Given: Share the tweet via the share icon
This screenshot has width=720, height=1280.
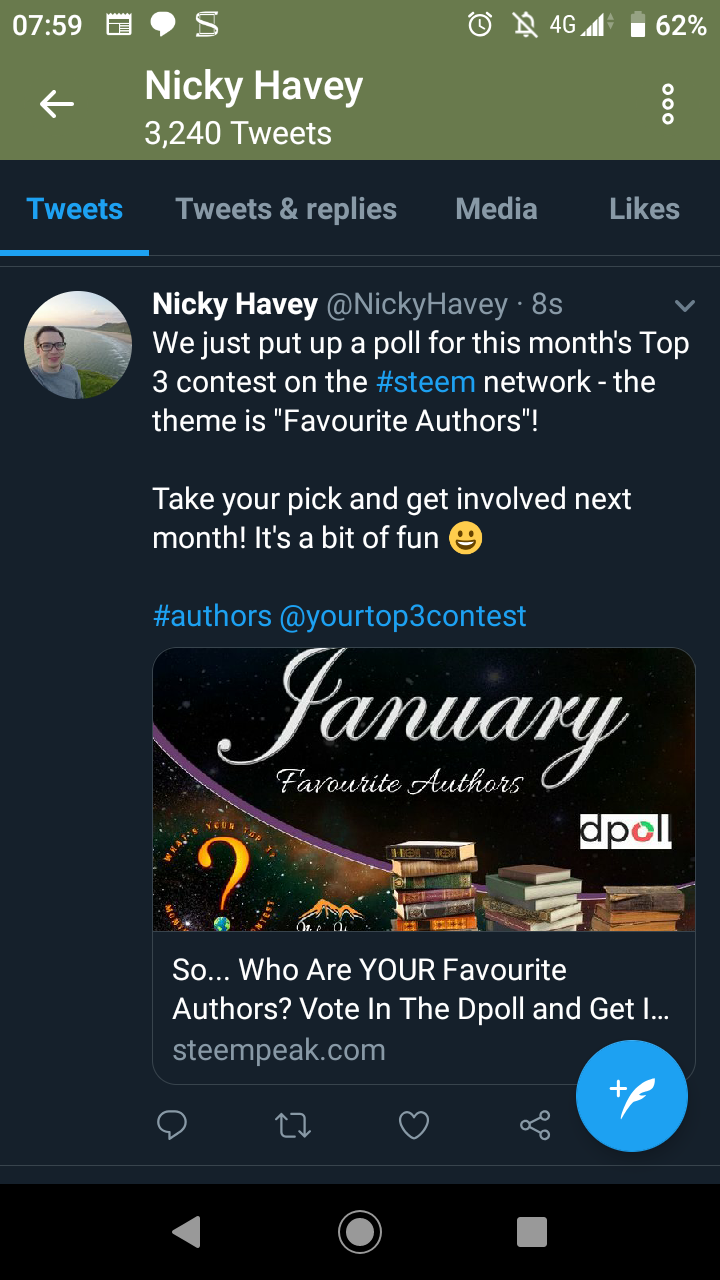Looking at the screenshot, I should pos(535,1126).
